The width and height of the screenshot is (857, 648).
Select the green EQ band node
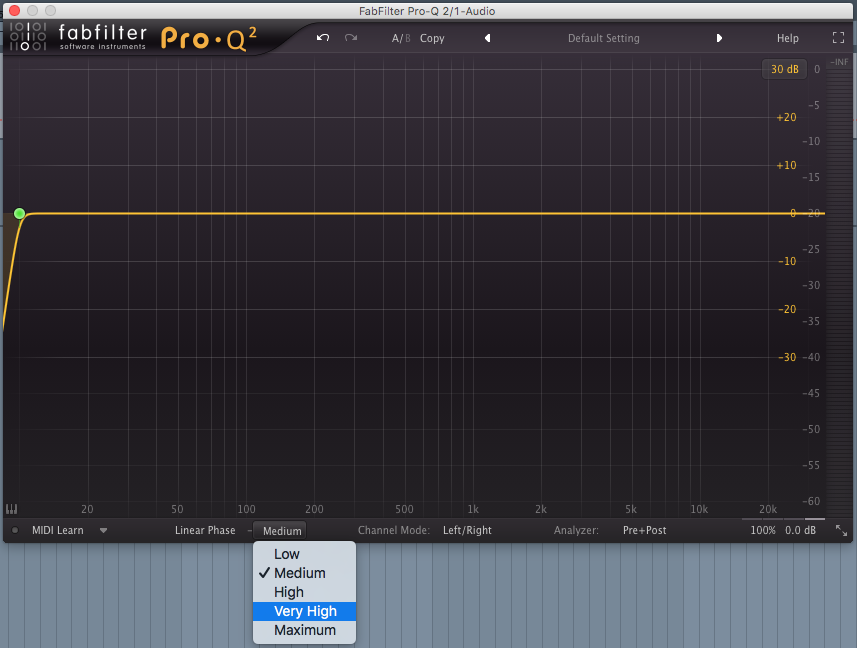click(19, 214)
